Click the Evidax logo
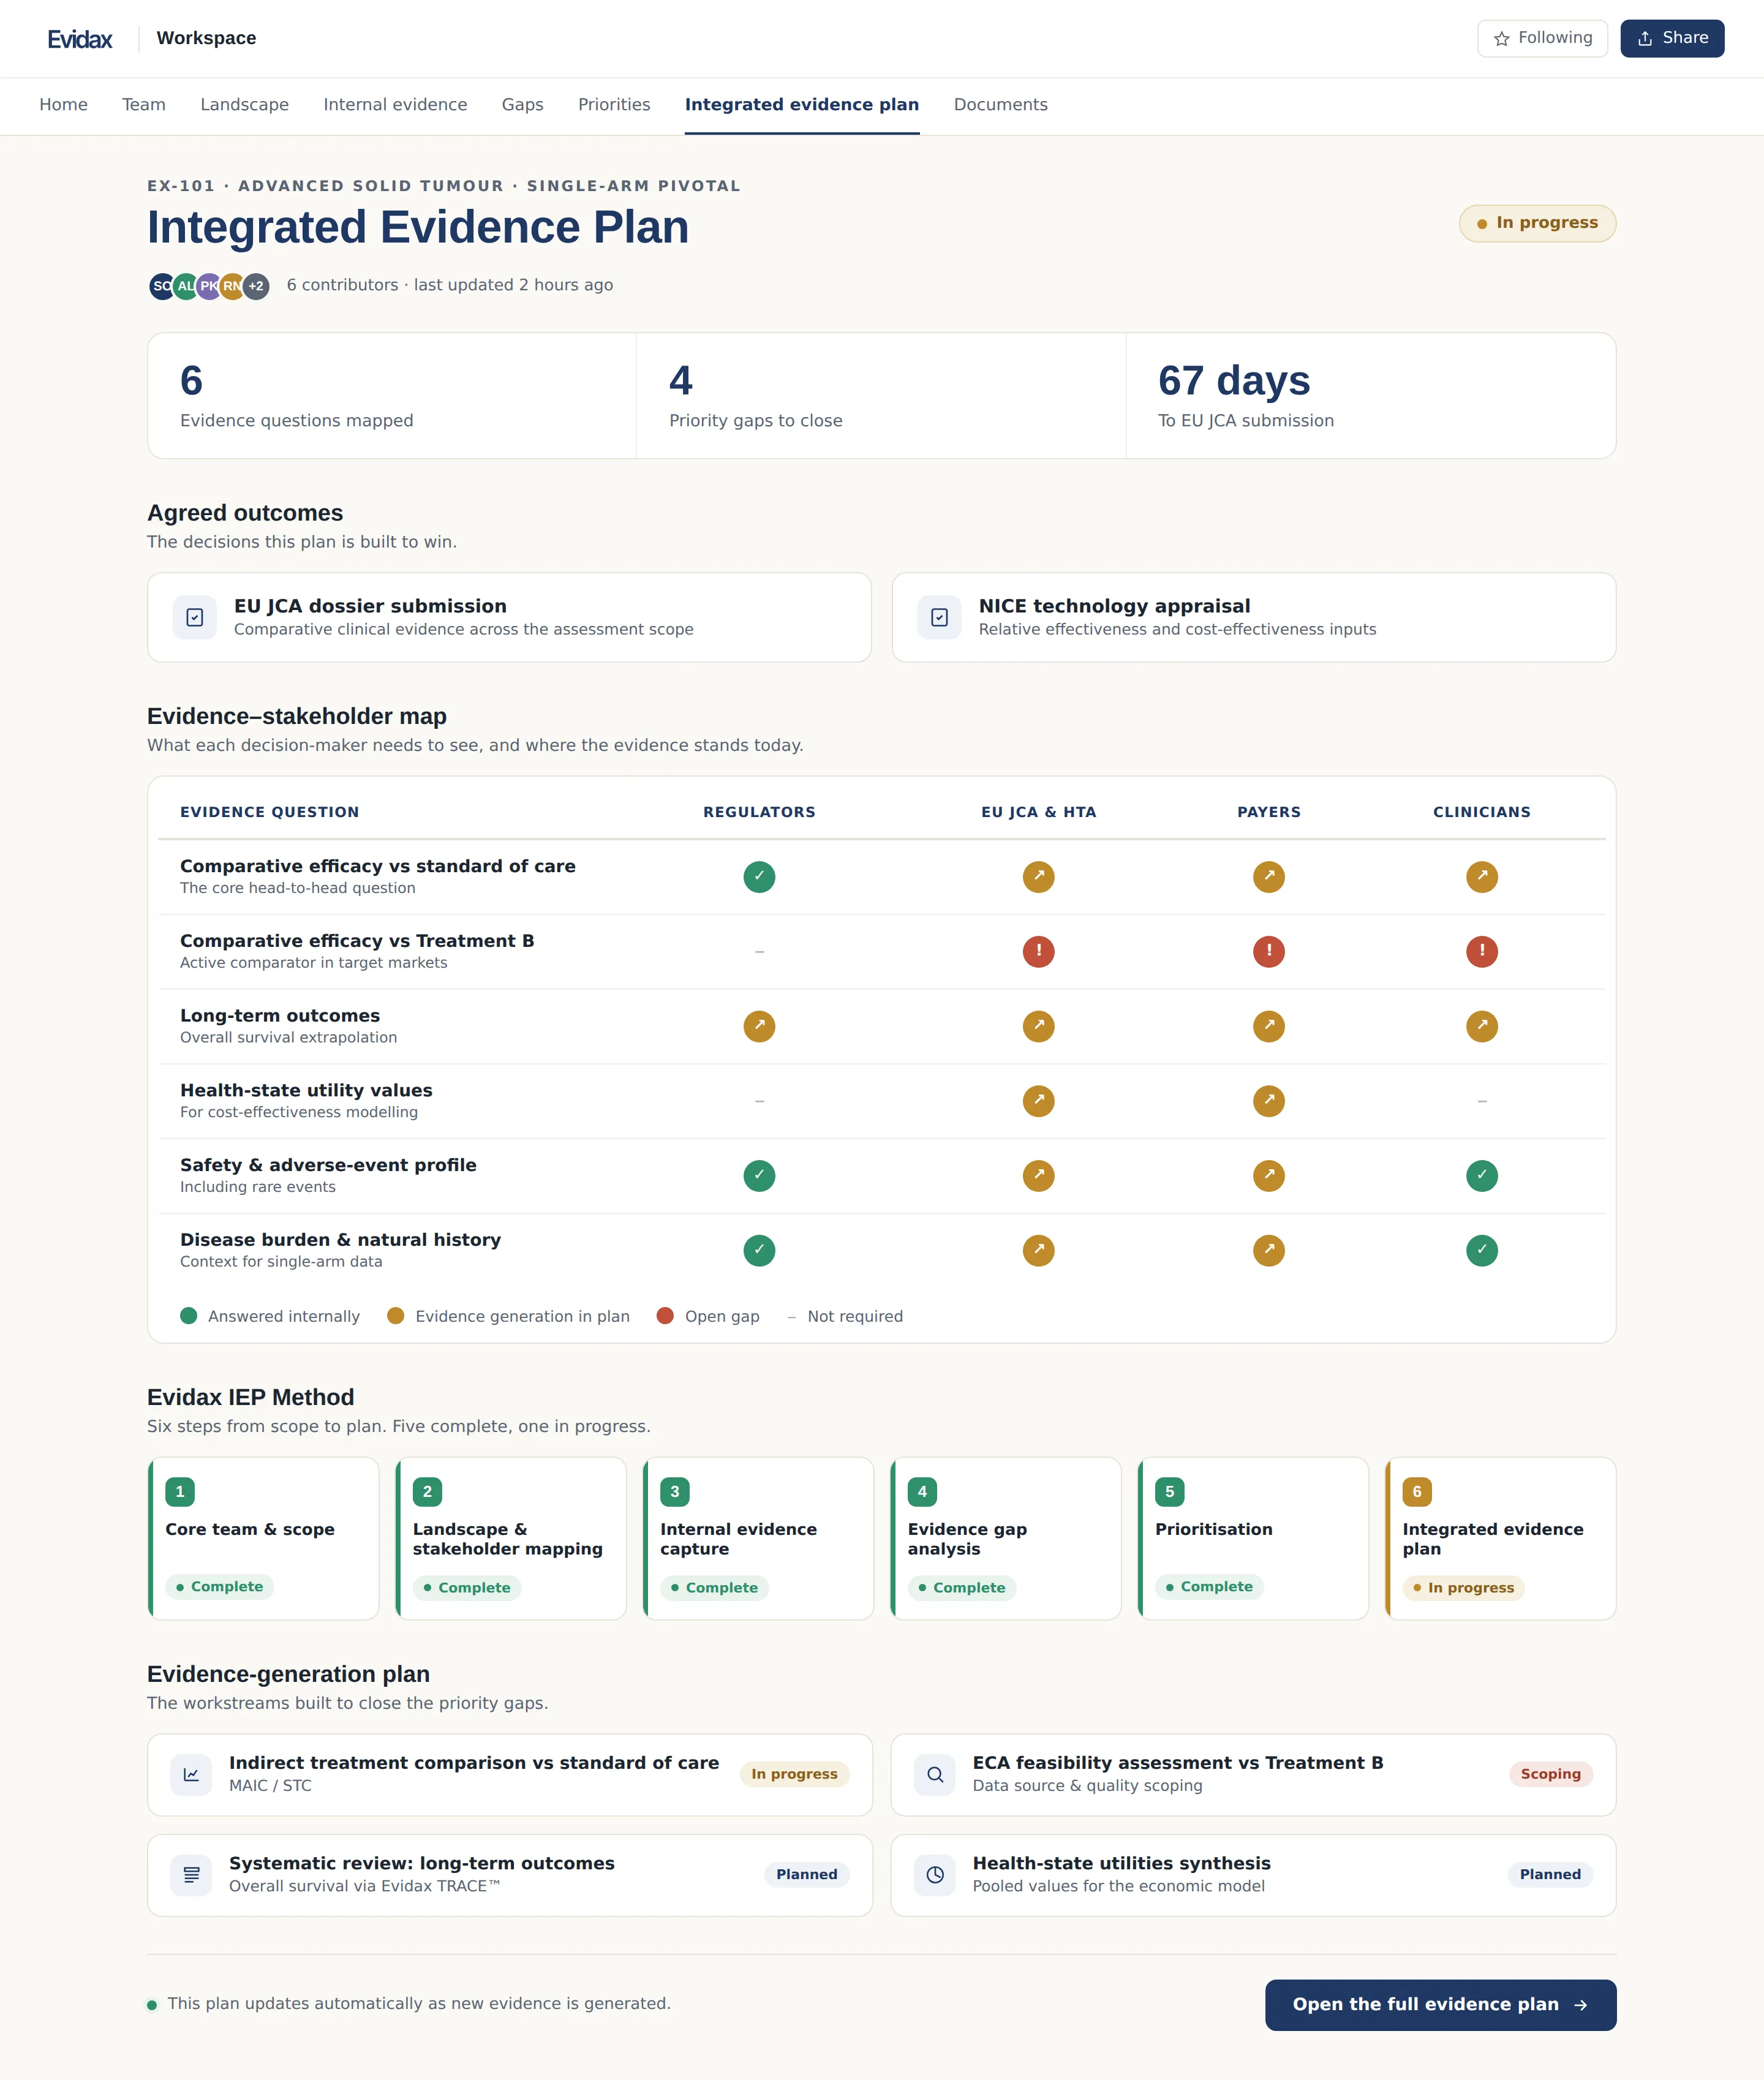The height and width of the screenshot is (2080, 1764). pos(80,39)
